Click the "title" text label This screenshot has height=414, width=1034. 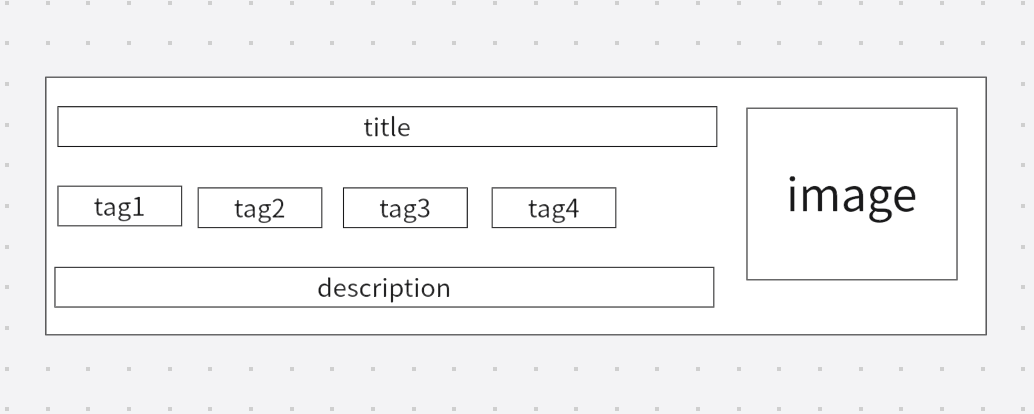(x=386, y=127)
